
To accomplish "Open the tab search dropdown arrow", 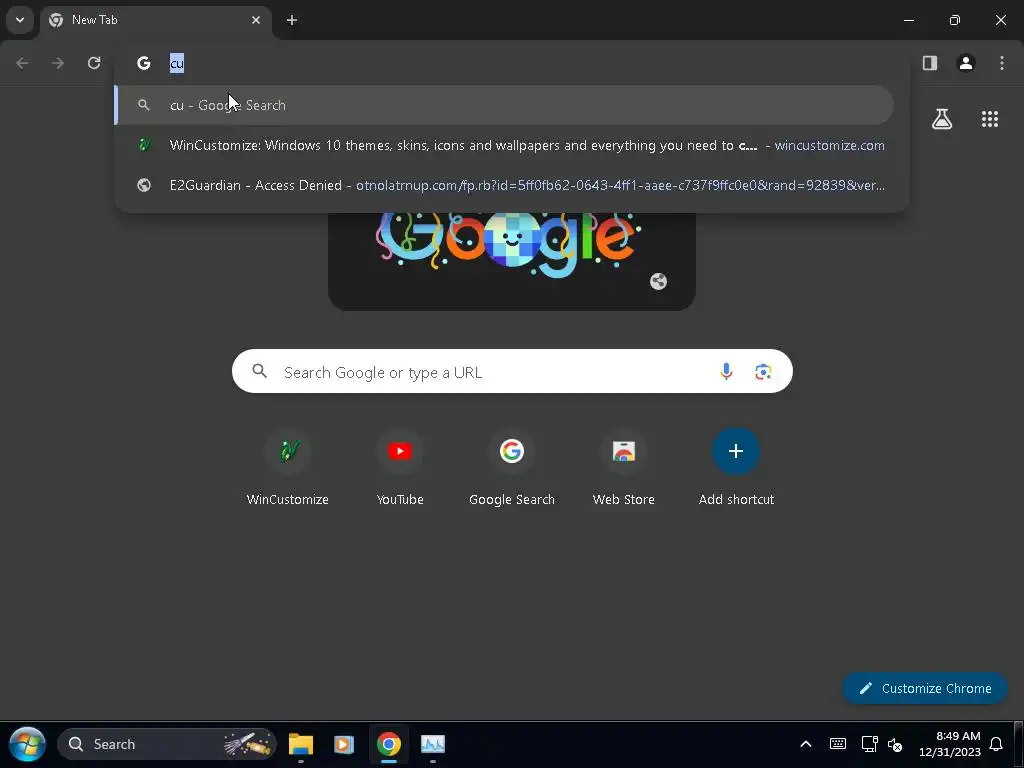I will [20, 20].
